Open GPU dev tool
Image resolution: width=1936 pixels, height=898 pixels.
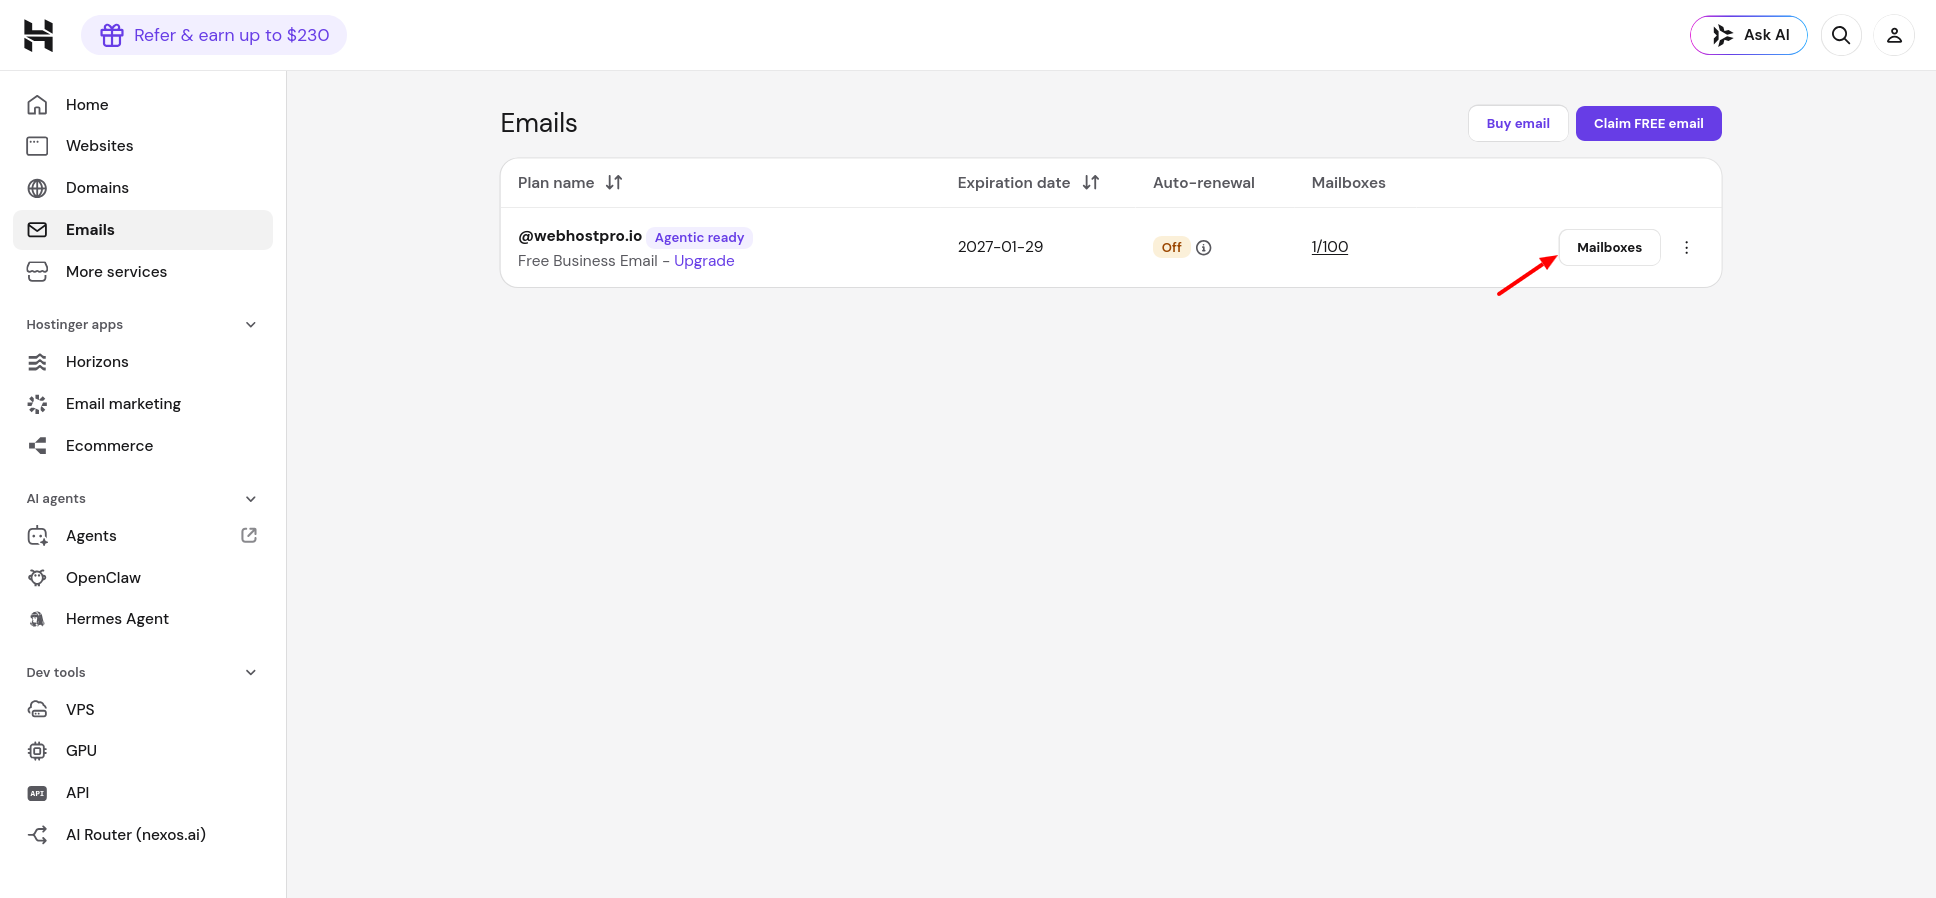[143, 751]
